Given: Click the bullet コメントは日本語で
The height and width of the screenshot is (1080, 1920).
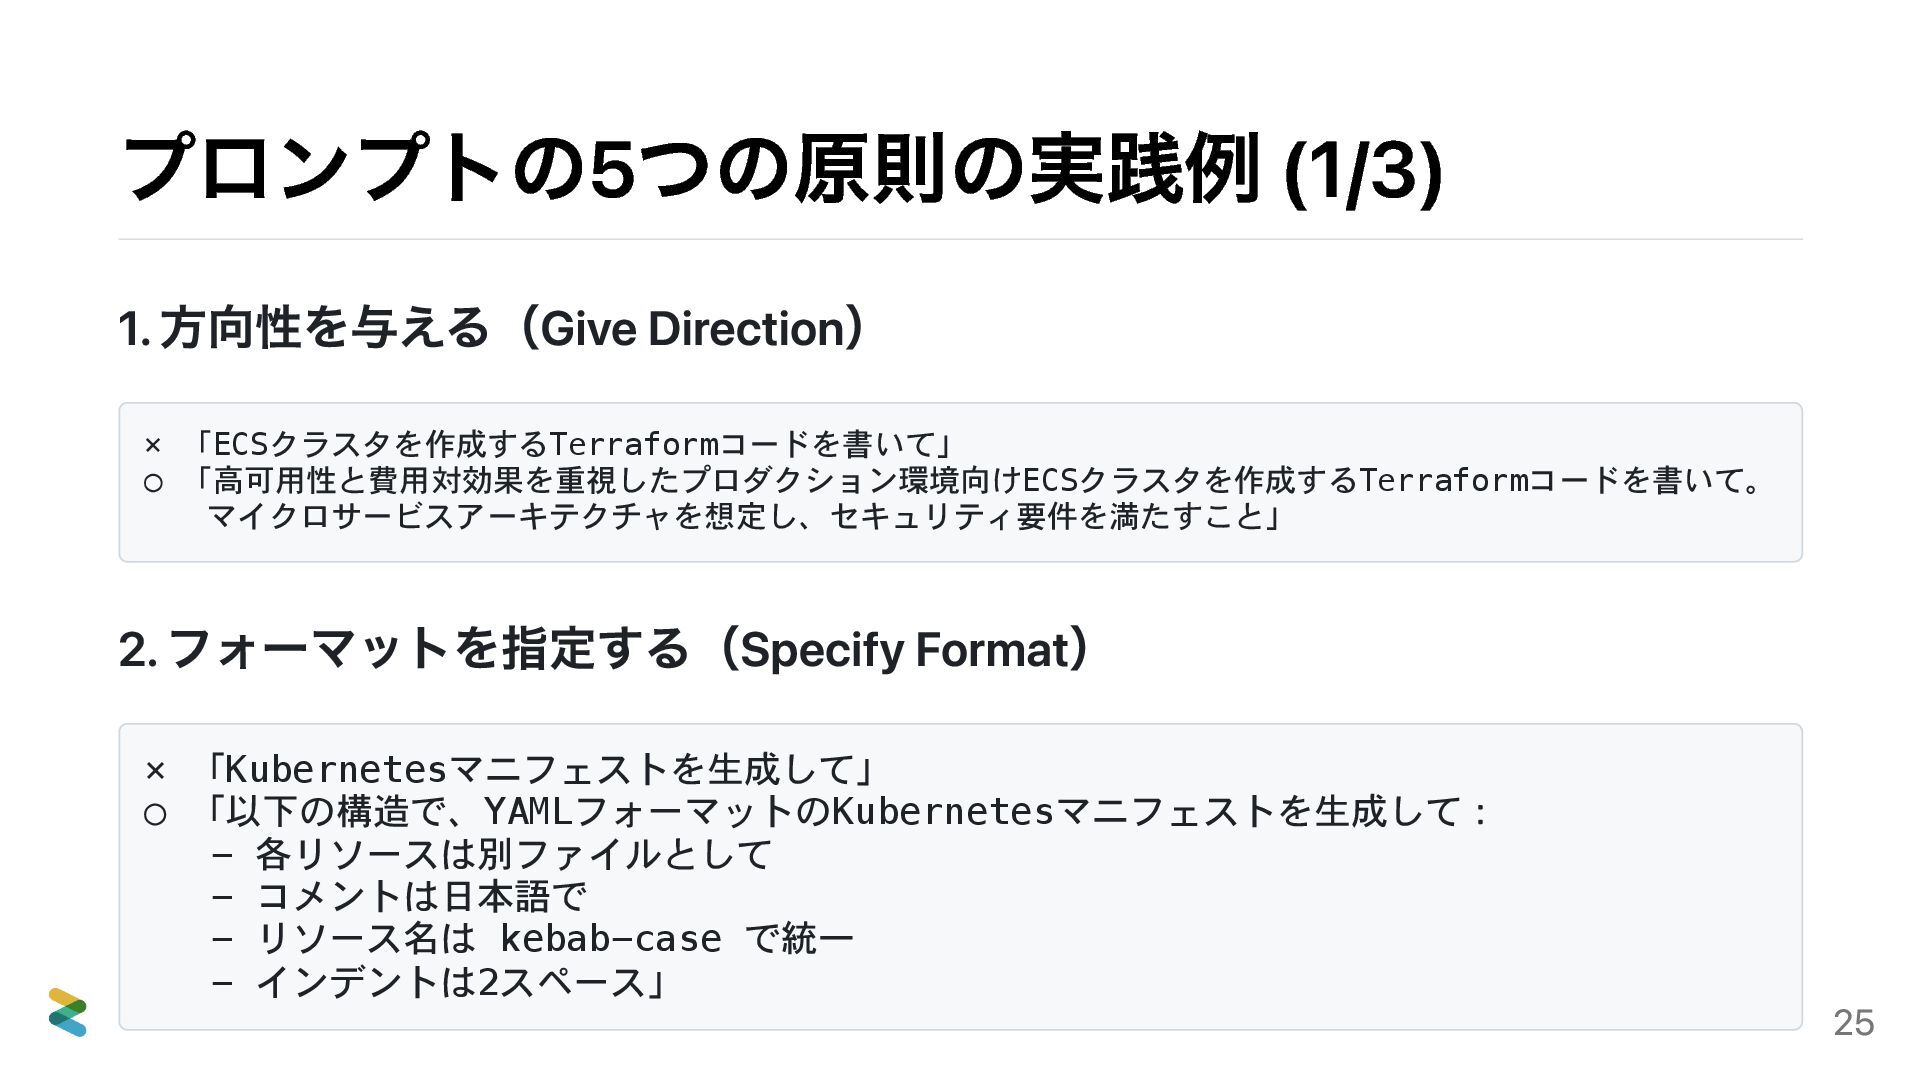Looking at the screenshot, I should [x=420, y=896].
